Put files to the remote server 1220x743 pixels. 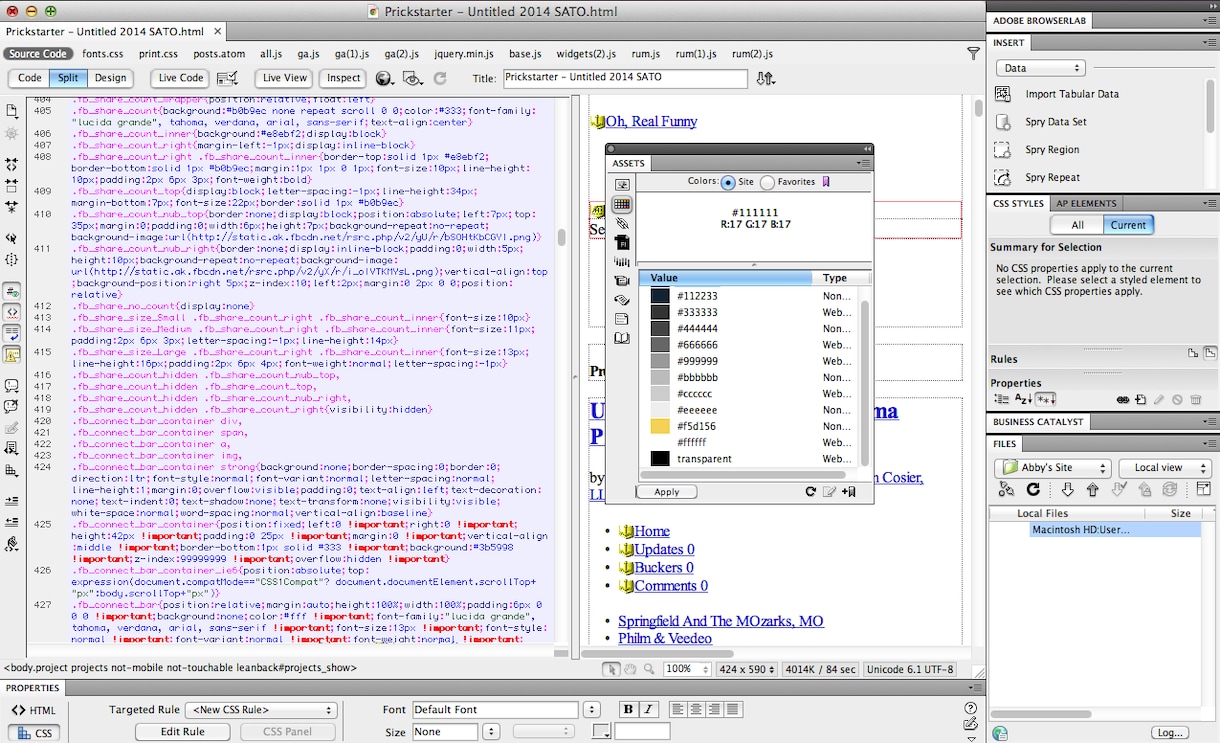coord(1093,489)
